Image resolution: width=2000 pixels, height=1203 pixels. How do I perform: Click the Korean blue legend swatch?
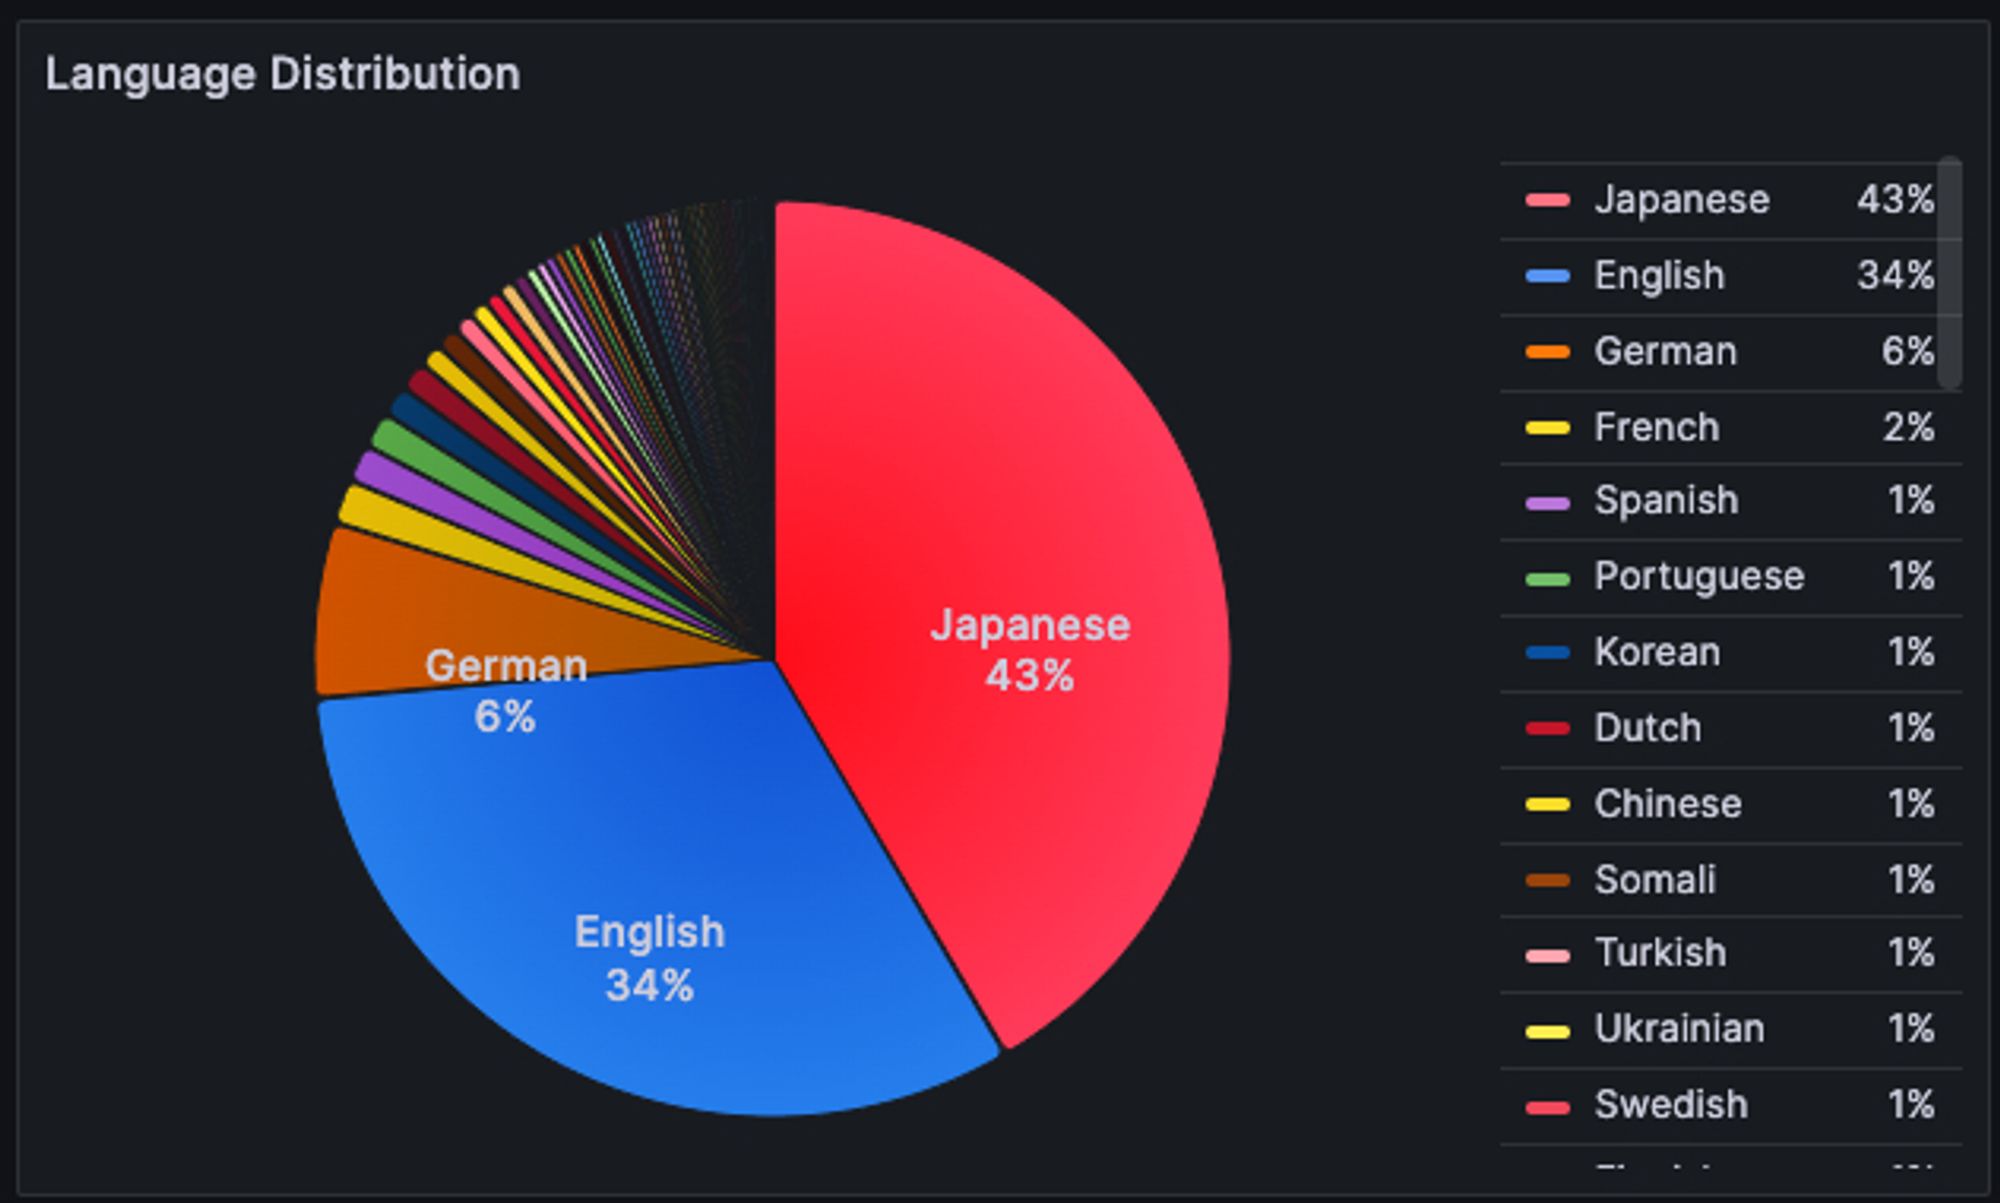coord(1547,654)
